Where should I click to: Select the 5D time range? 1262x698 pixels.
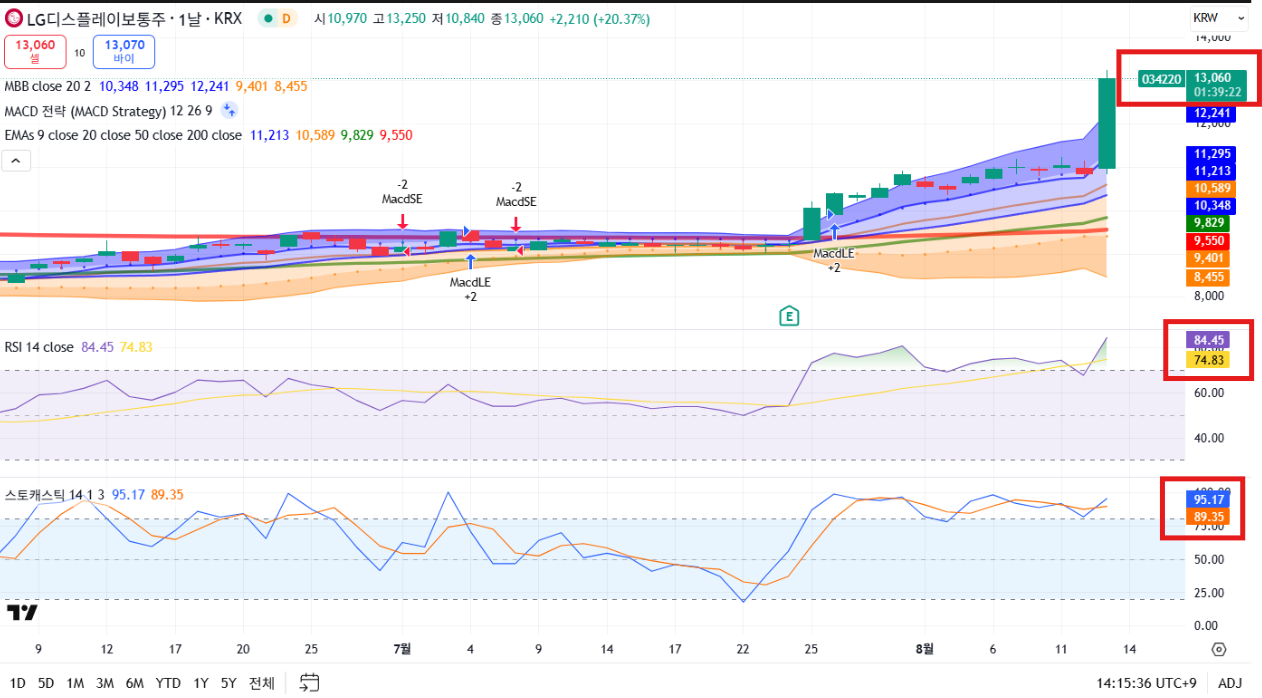pos(46,683)
